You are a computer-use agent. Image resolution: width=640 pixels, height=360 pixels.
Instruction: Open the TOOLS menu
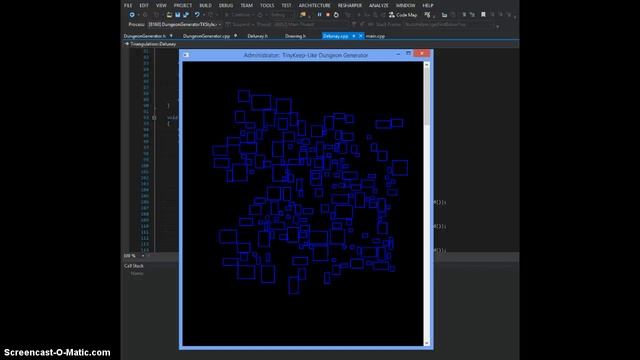coord(267,5)
